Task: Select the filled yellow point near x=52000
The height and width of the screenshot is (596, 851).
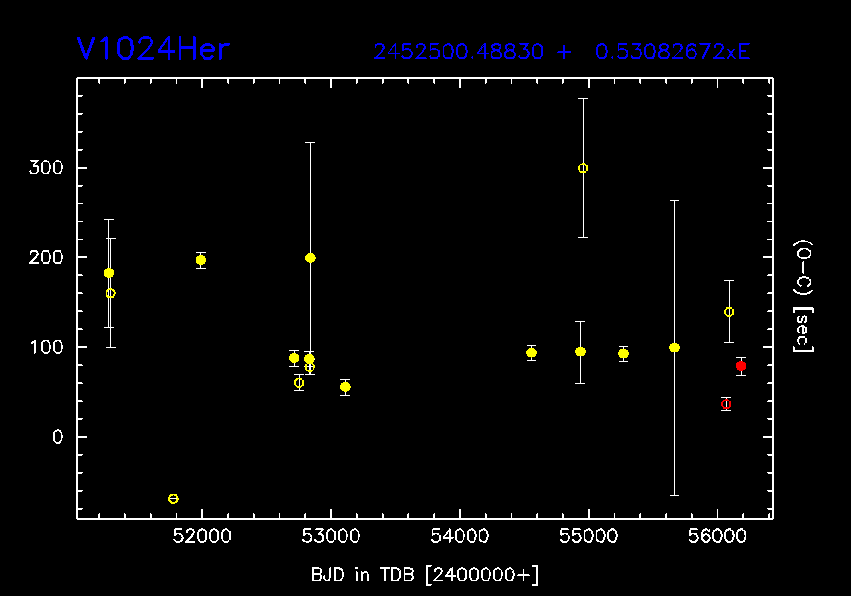Action: pyautogui.click(x=201, y=260)
